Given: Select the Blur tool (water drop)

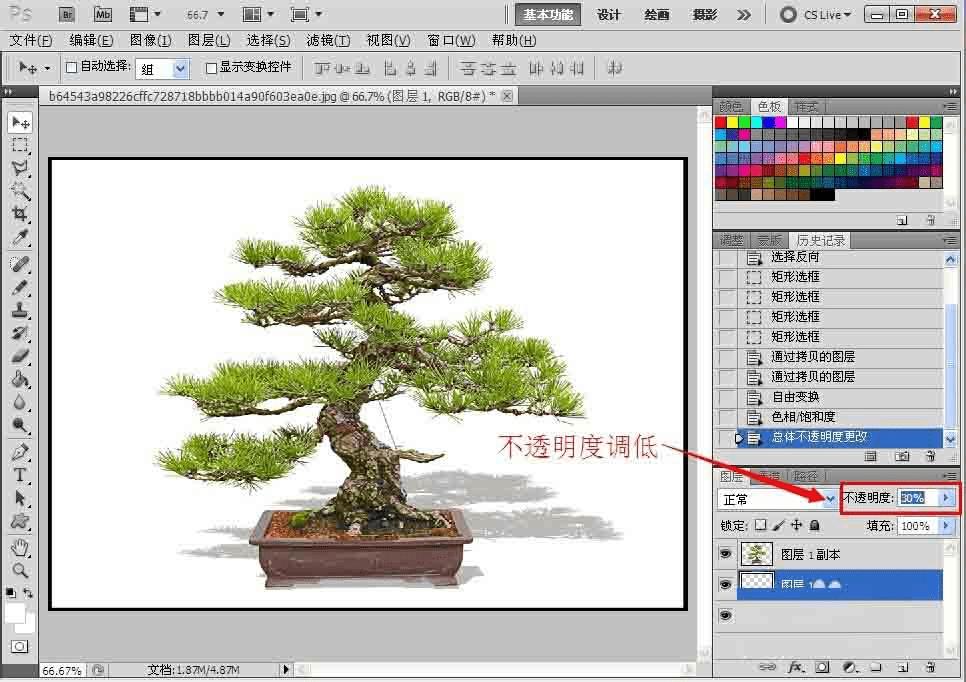Looking at the screenshot, I should (x=20, y=402).
